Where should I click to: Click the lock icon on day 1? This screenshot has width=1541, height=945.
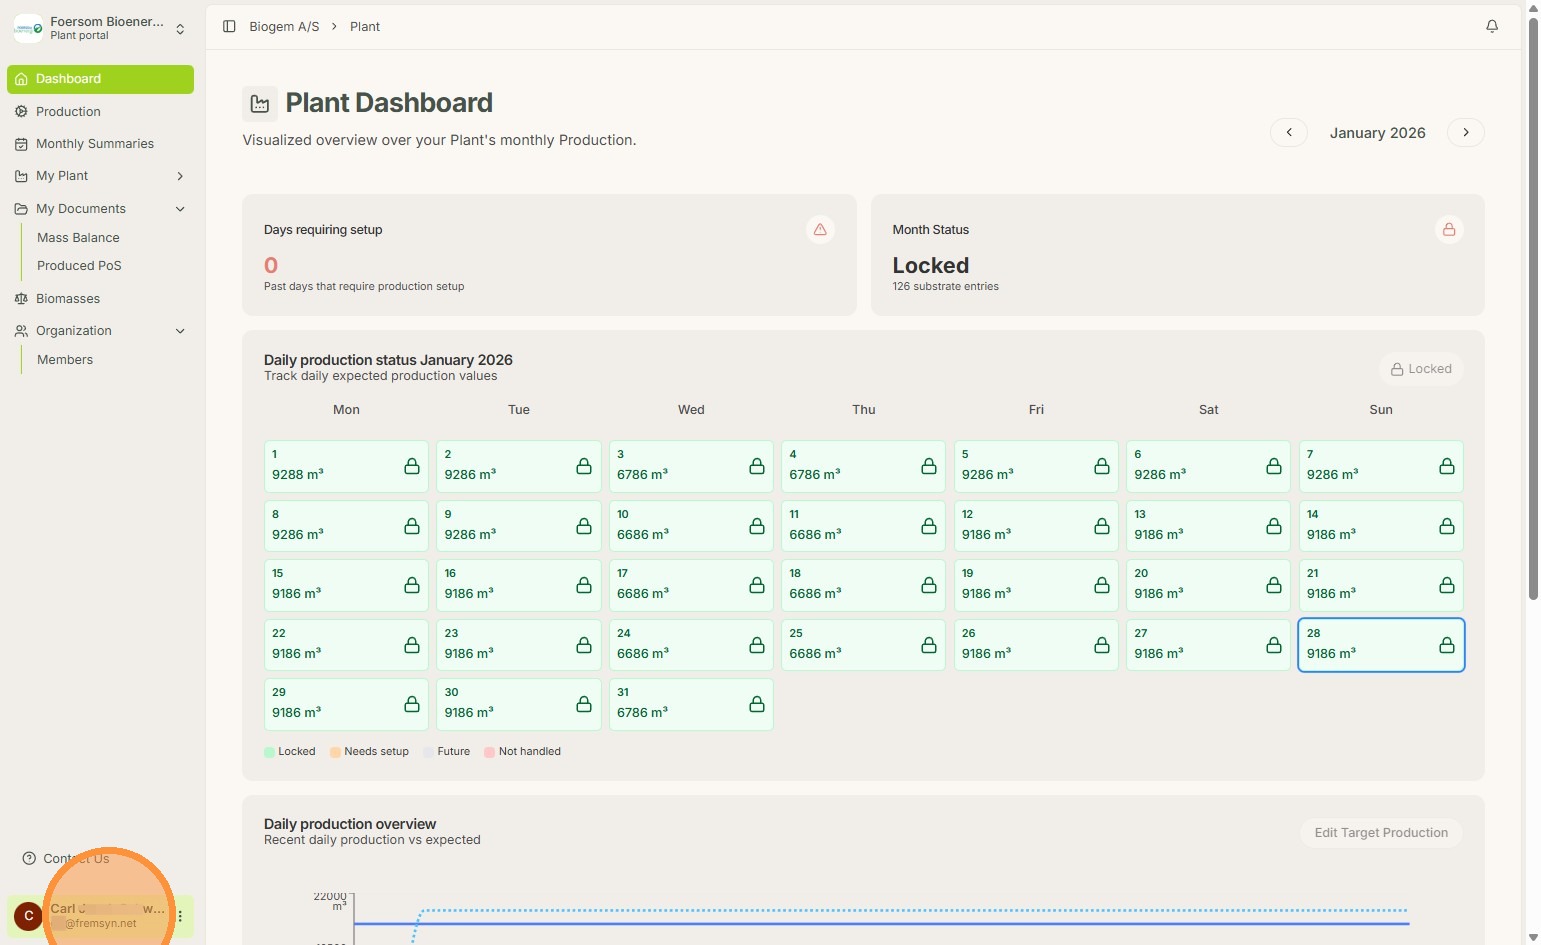pos(412,467)
